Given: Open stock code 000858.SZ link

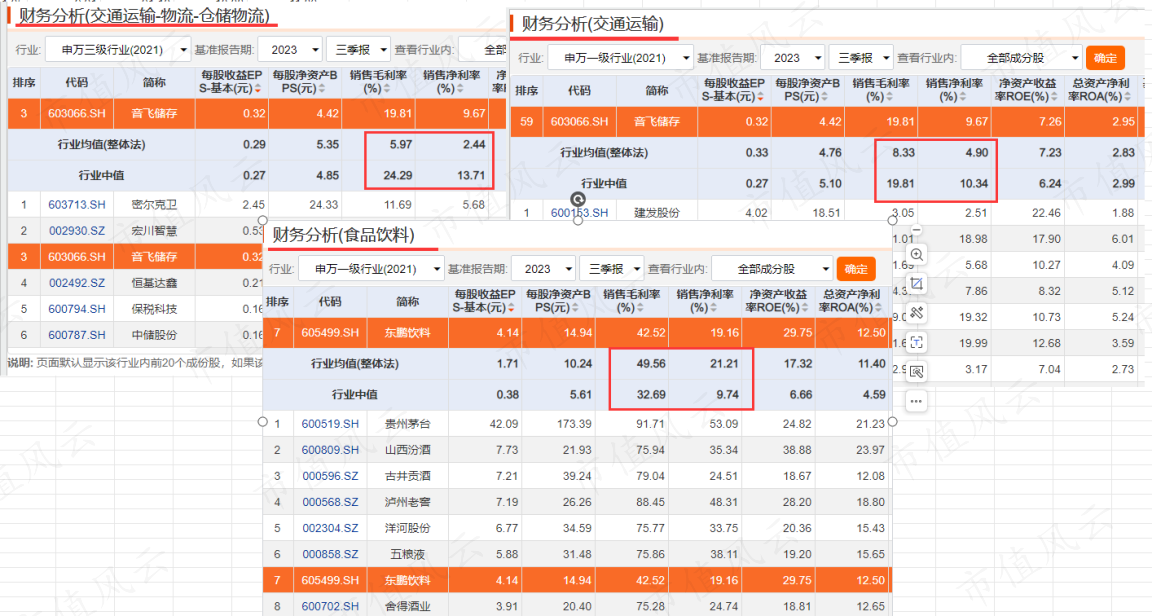Looking at the screenshot, I should [x=330, y=554].
